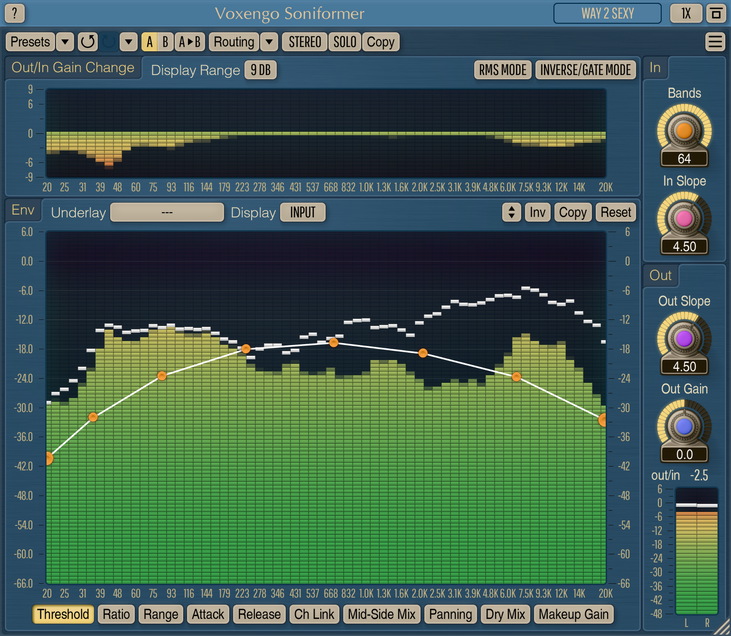Click the Out panel tab

tap(661, 276)
